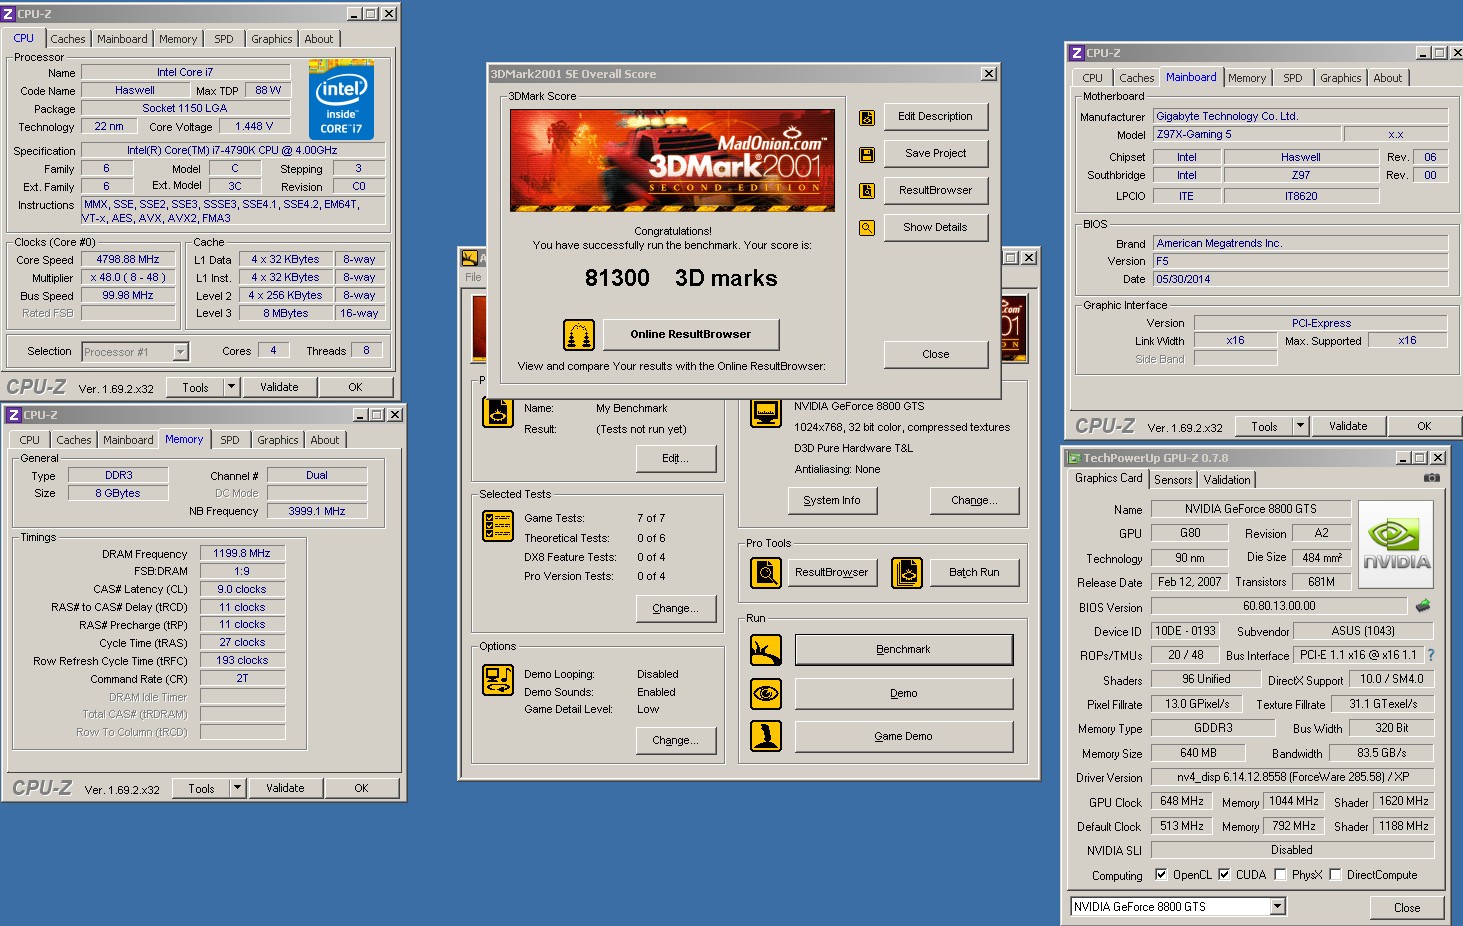Image resolution: width=1463 pixels, height=926 pixels.
Task: Click the Save Project disk icon
Action: click(x=867, y=154)
